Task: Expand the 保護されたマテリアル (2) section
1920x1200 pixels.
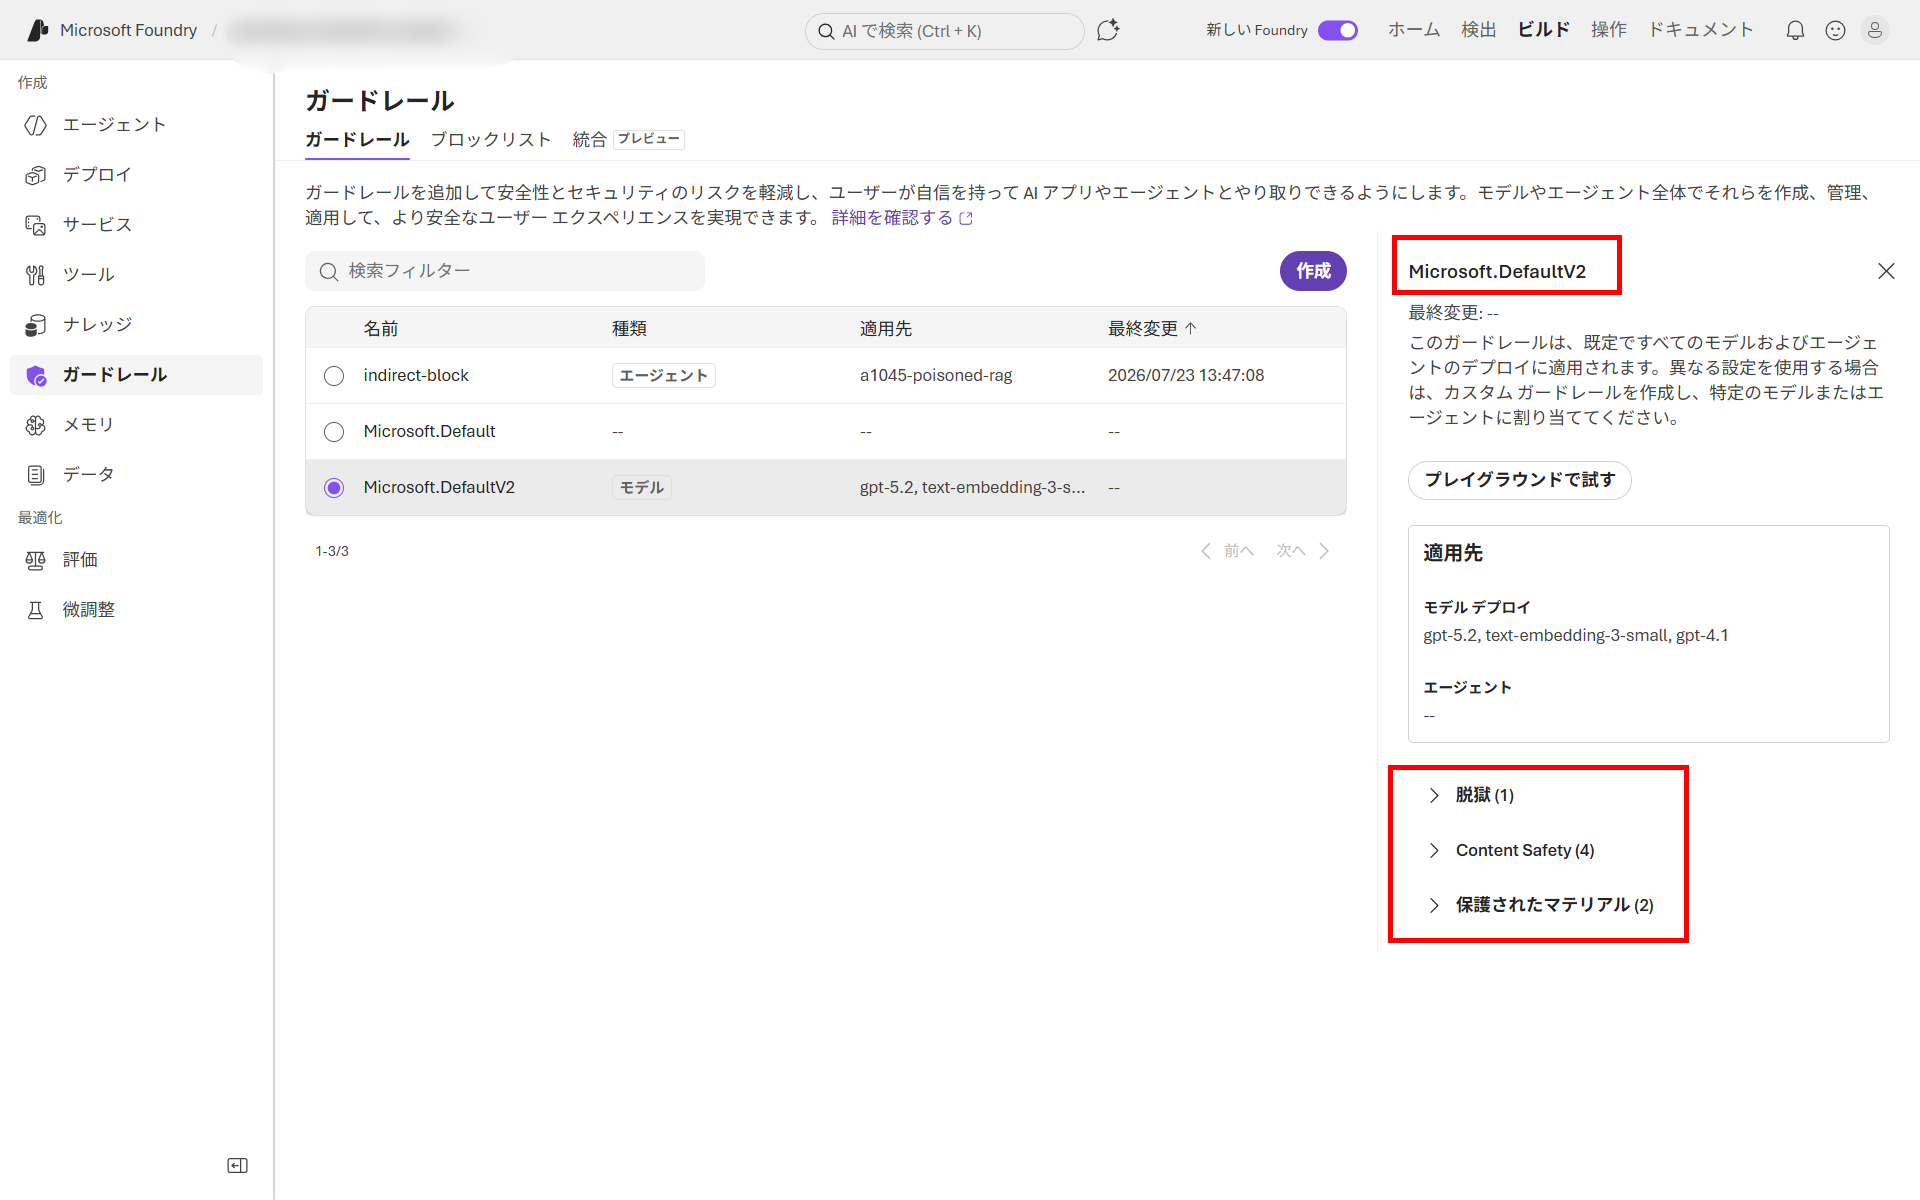Action: pyautogui.click(x=1434, y=905)
